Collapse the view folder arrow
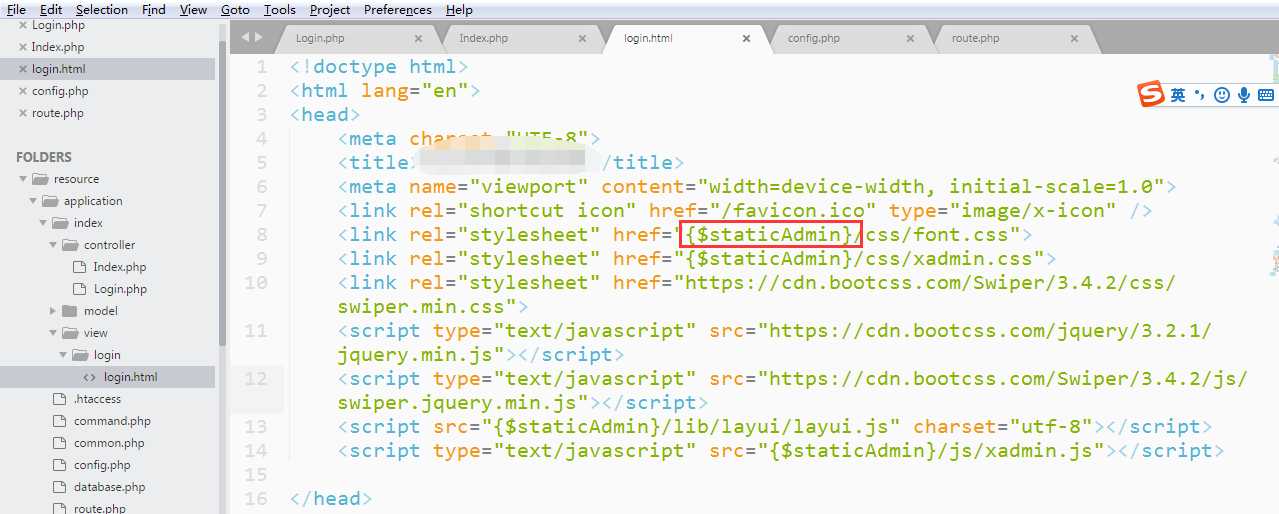The height and width of the screenshot is (514, 1279). coord(53,333)
